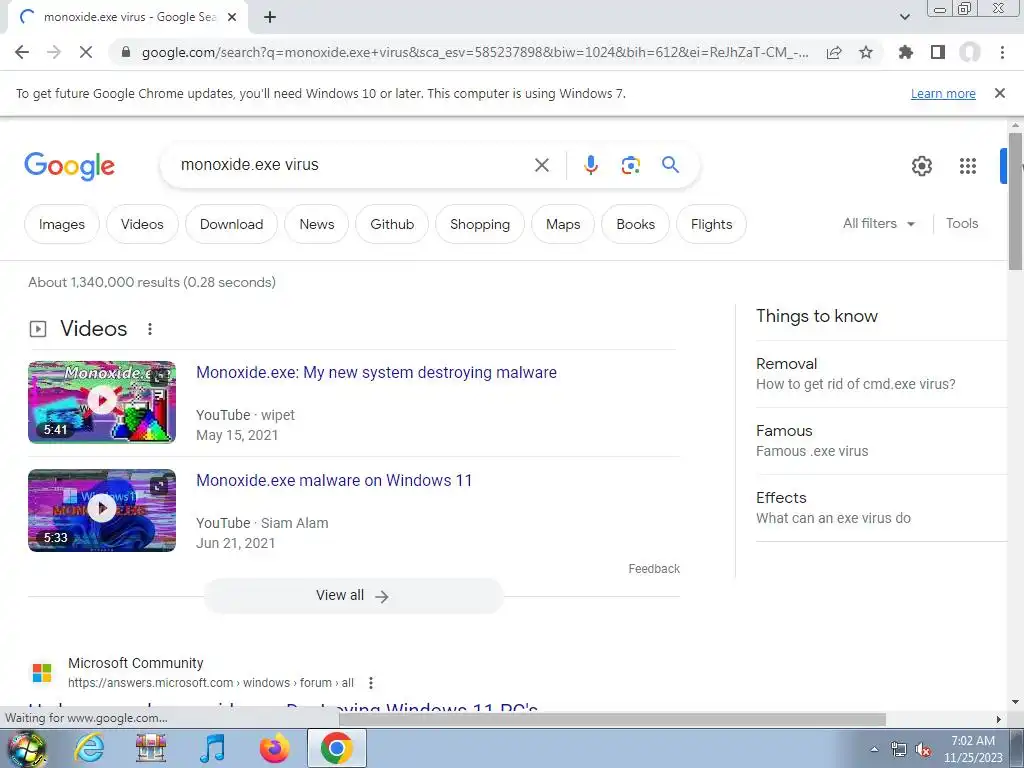
Task: Open Monoxide.exe malware on Windows 11 link
Action: click(334, 480)
